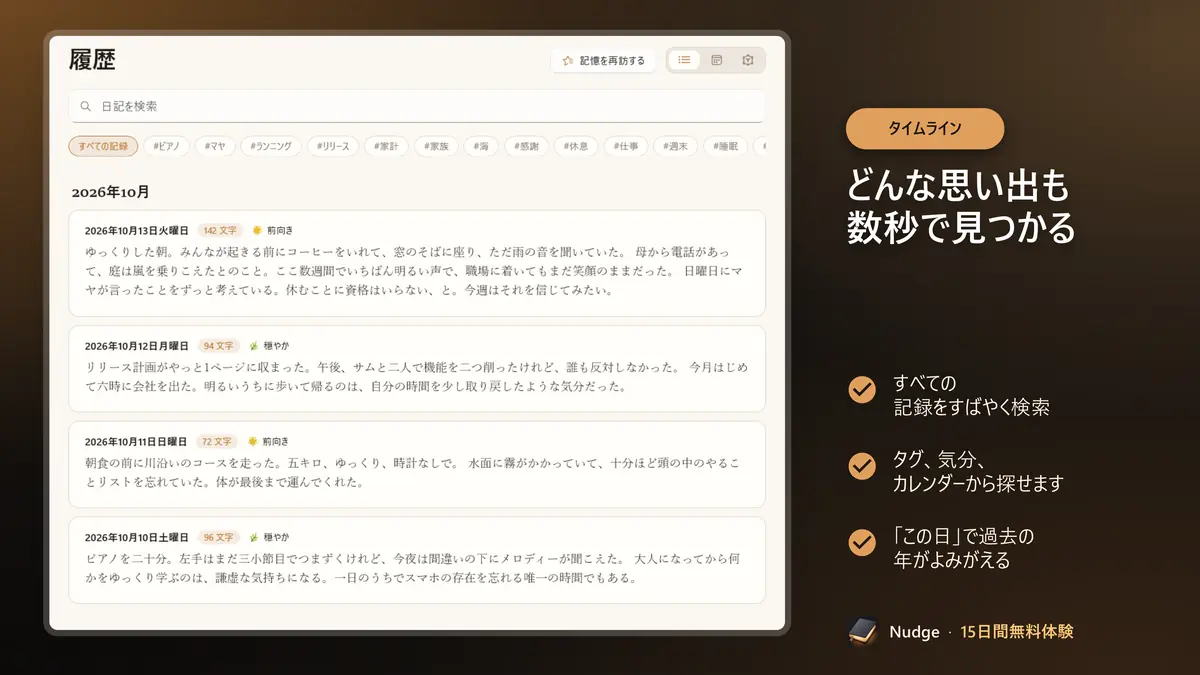Screen dimensions: 1200x675
Task: Select the すべての記録 filter chip
Action: pyautogui.click(x=103, y=146)
